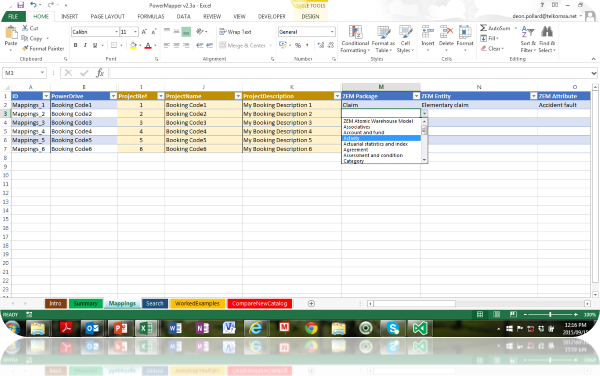Choose Activity in the dropdown list

pyautogui.click(x=382, y=138)
